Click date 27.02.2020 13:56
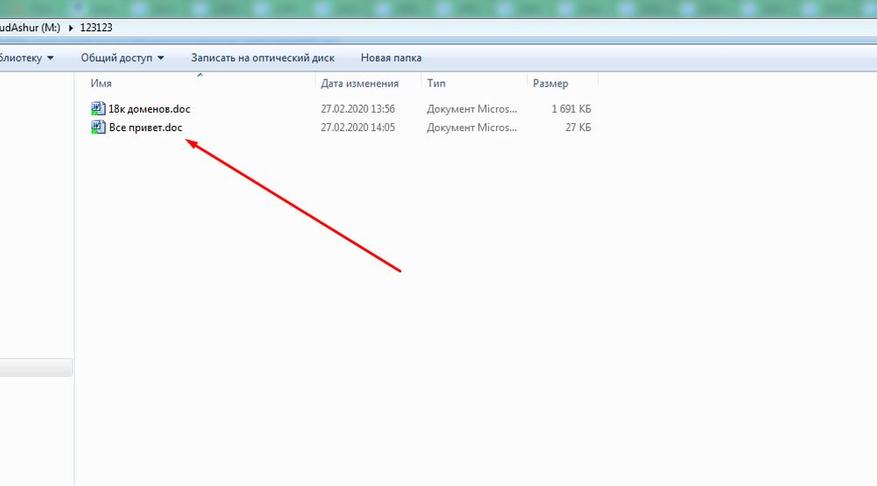 (358, 109)
